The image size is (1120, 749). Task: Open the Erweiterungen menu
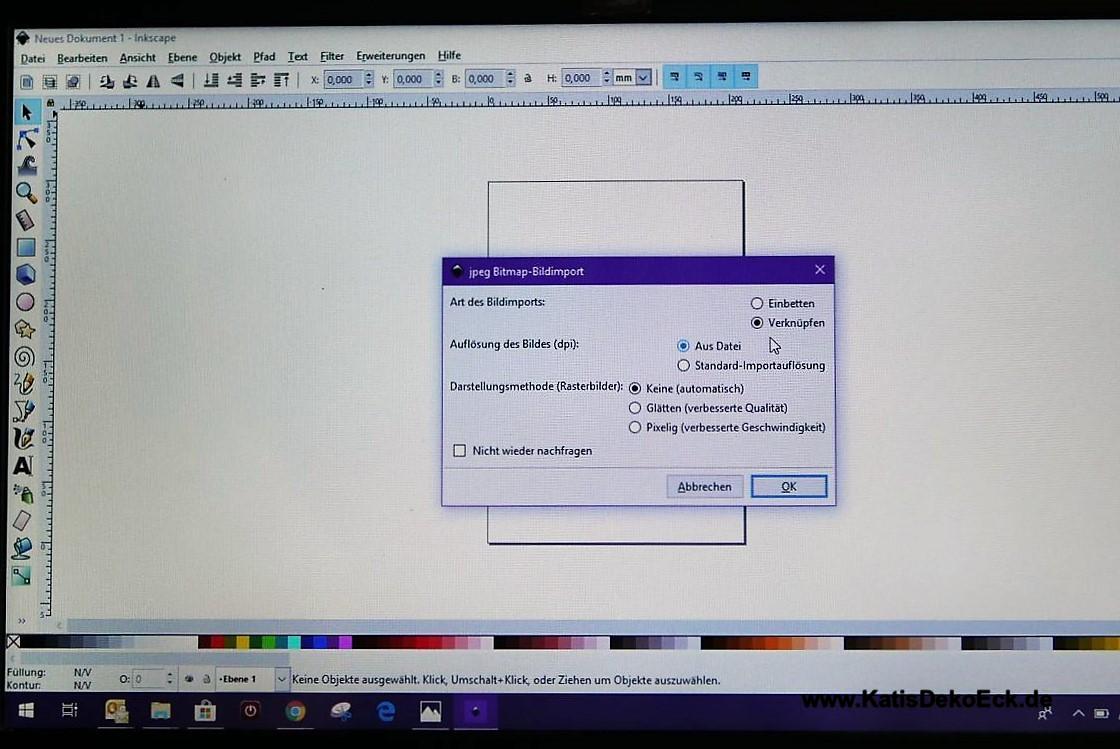click(x=390, y=56)
